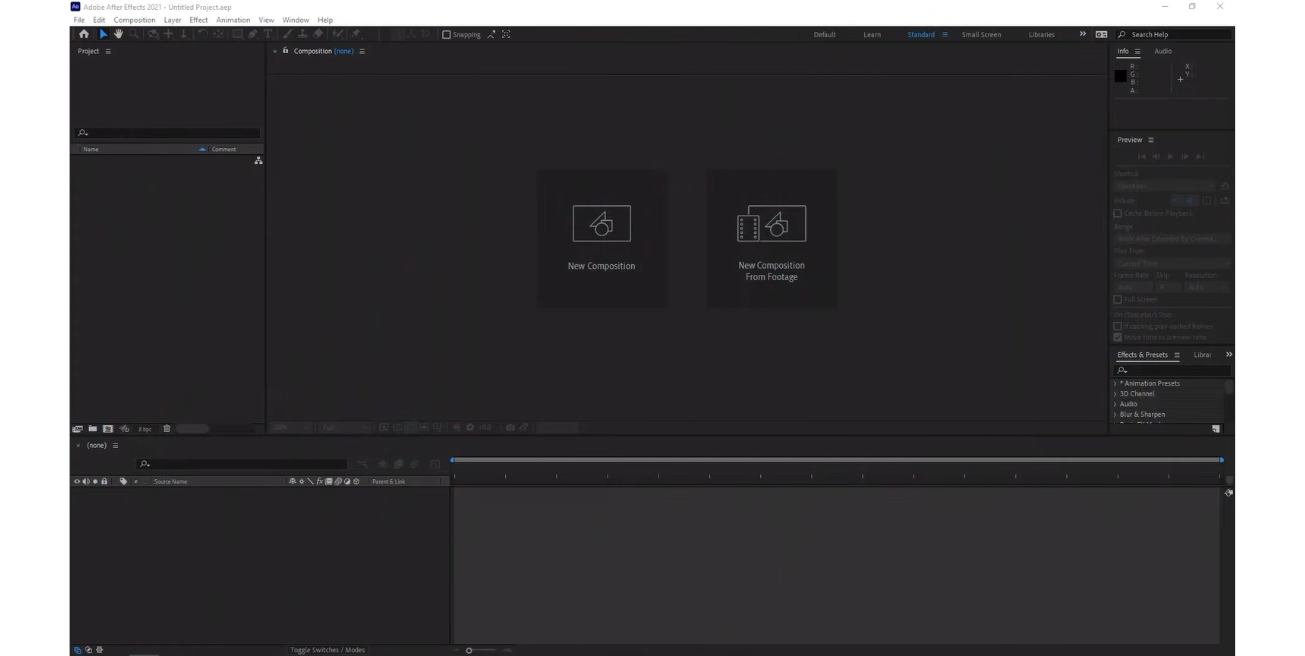The width and height of the screenshot is (1305, 656).
Task: Click the lock column header in timeline
Action: coord(104,481)
